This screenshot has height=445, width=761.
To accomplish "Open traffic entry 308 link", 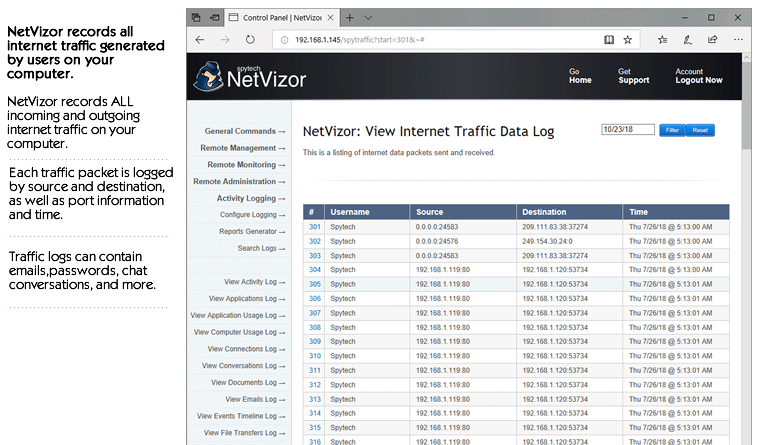I will click(314, 328).
